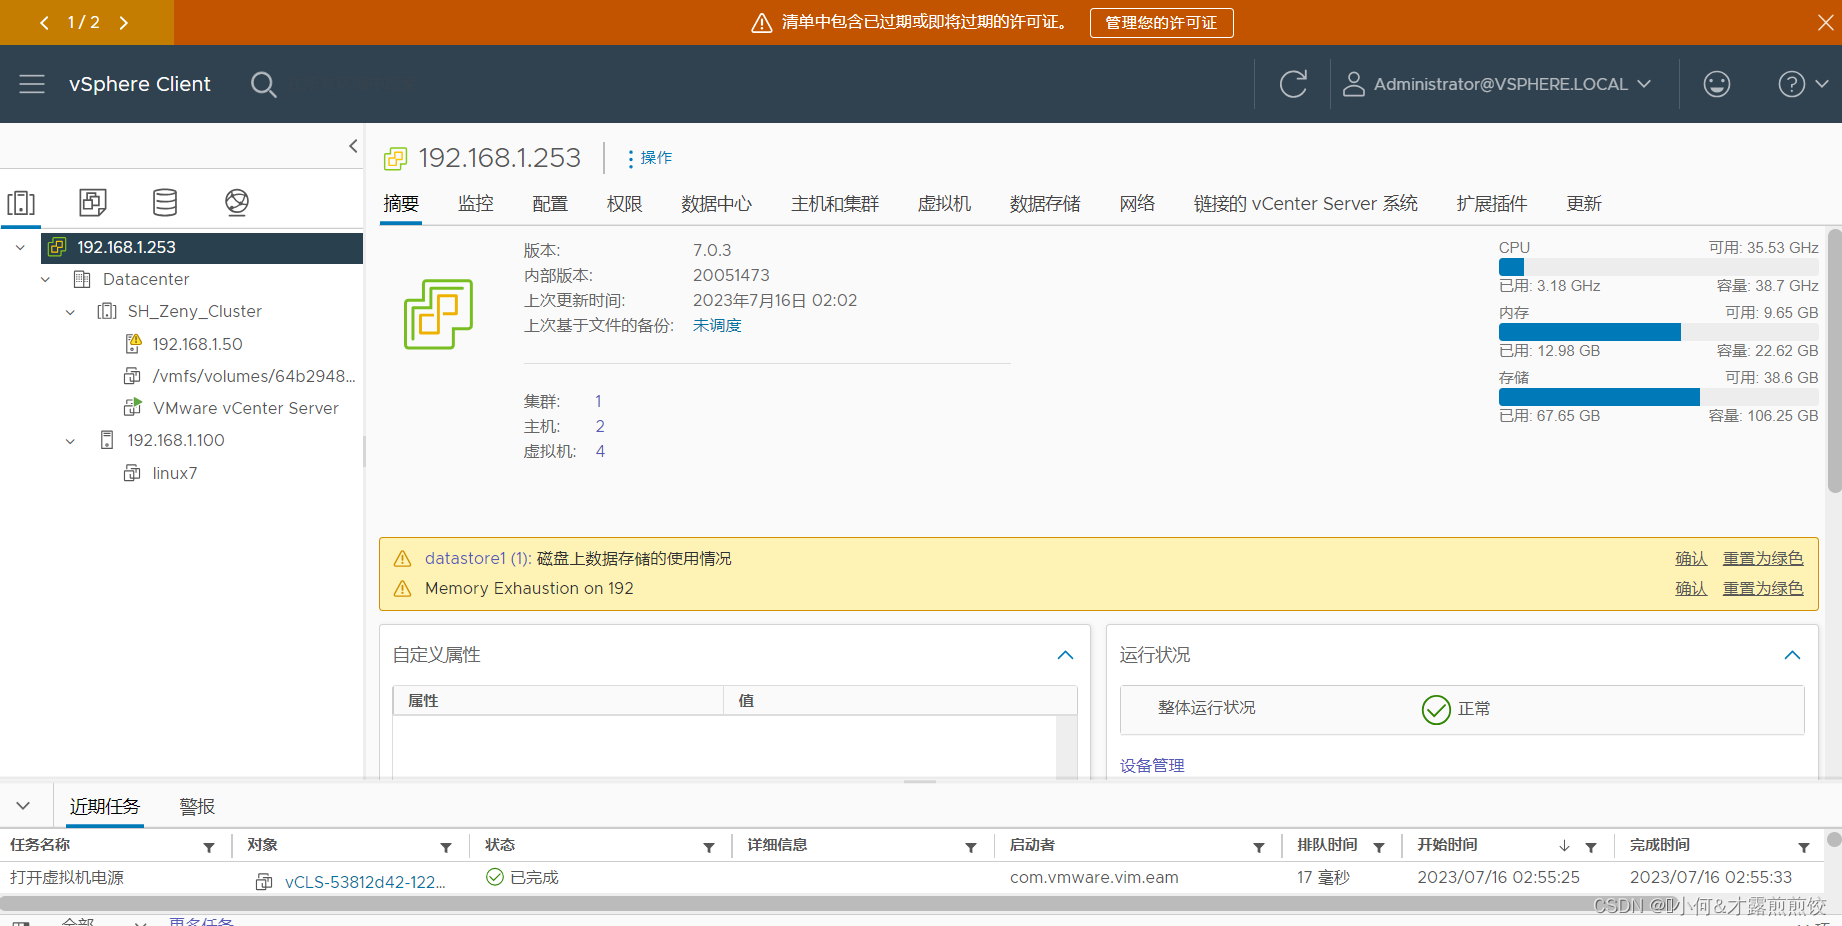Screen dimensions: 1842x926
Task: Click 管理您的许可证 button
Action: click(x=1161, y=22)
